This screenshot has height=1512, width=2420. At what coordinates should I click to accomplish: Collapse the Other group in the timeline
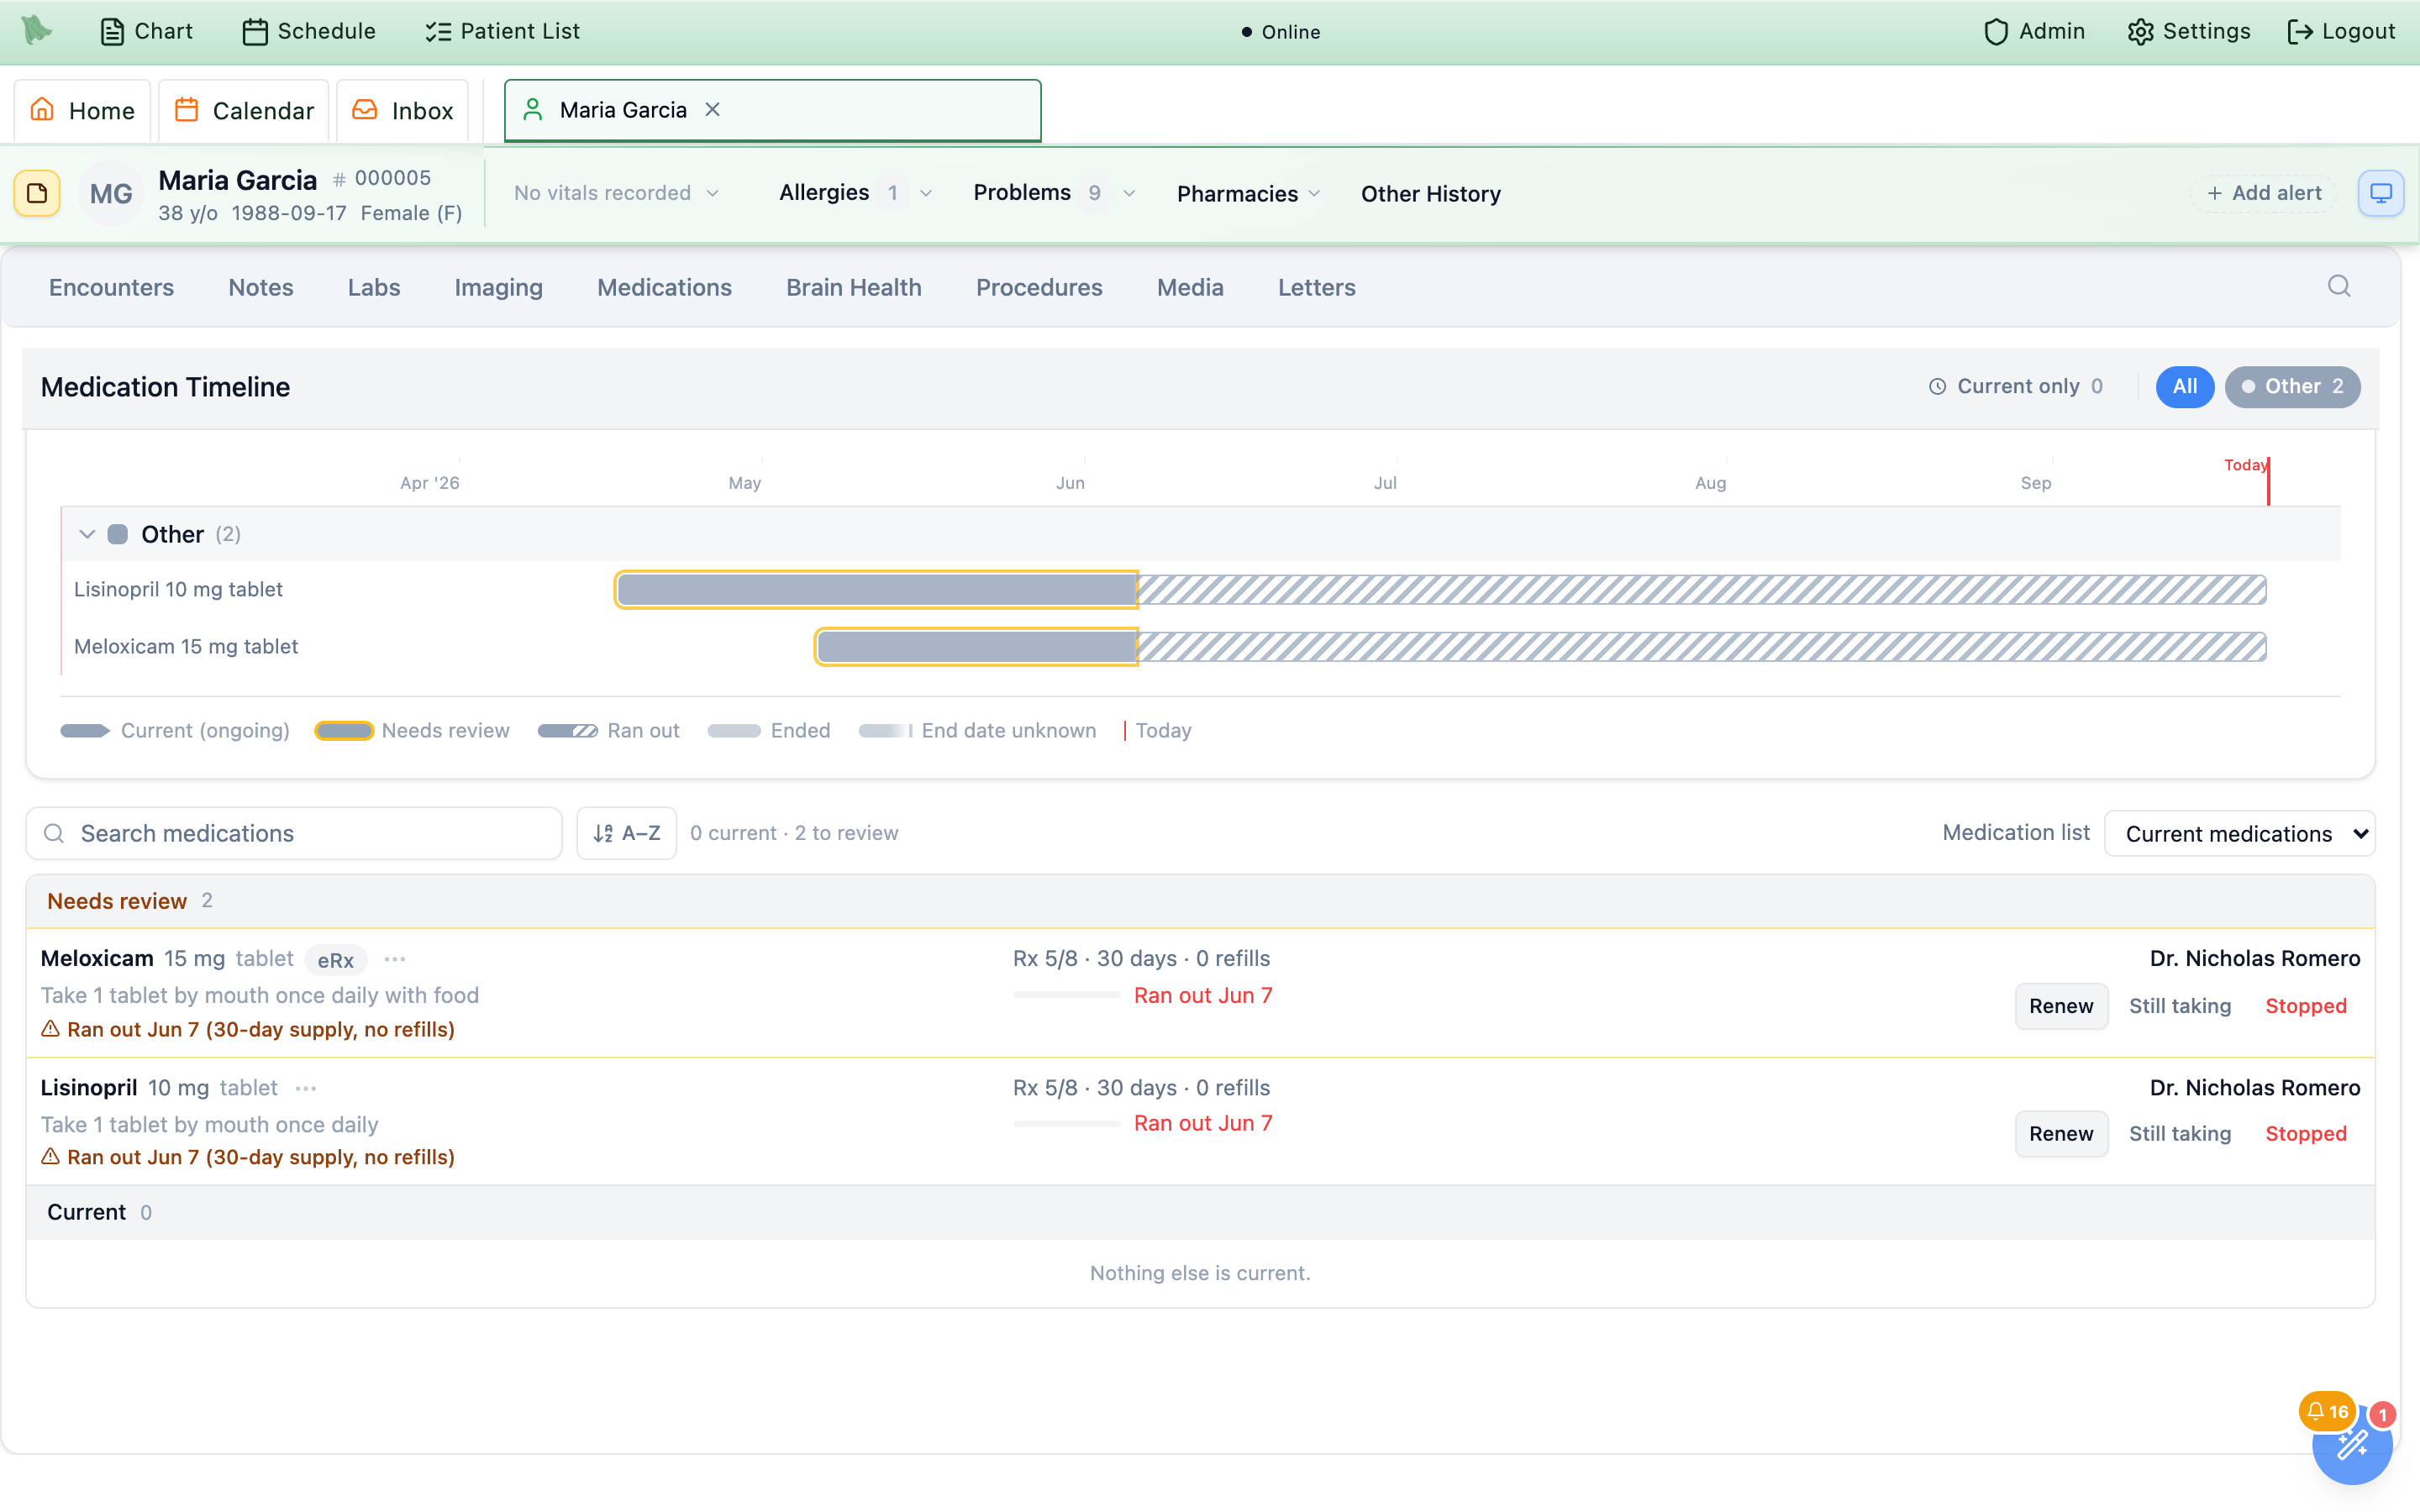coord(87,534)
